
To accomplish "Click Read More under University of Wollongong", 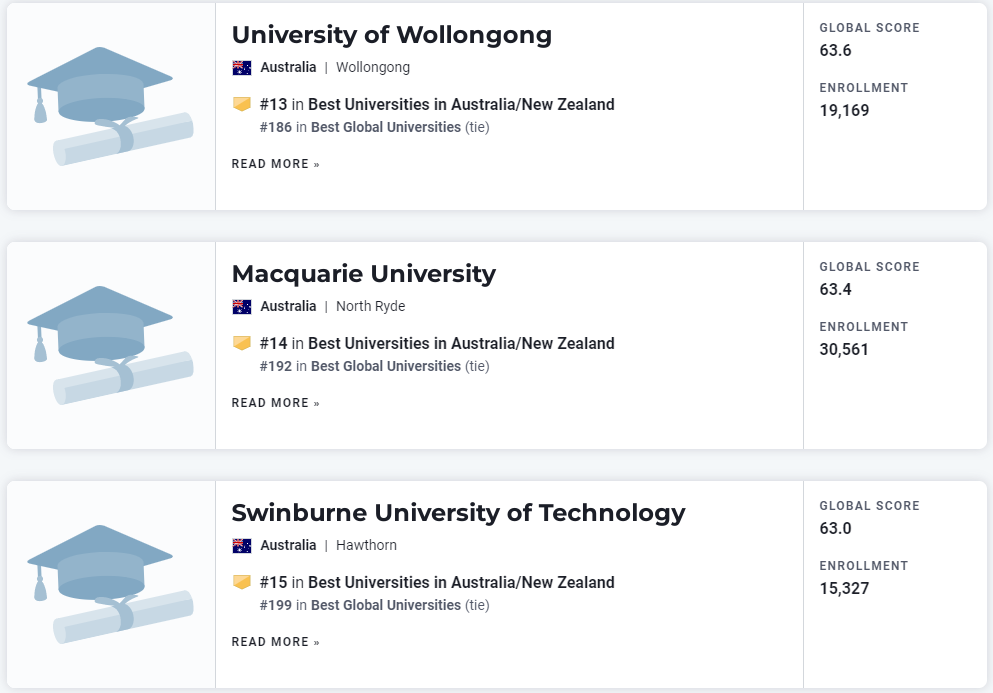I will click(x=275, y=164).
